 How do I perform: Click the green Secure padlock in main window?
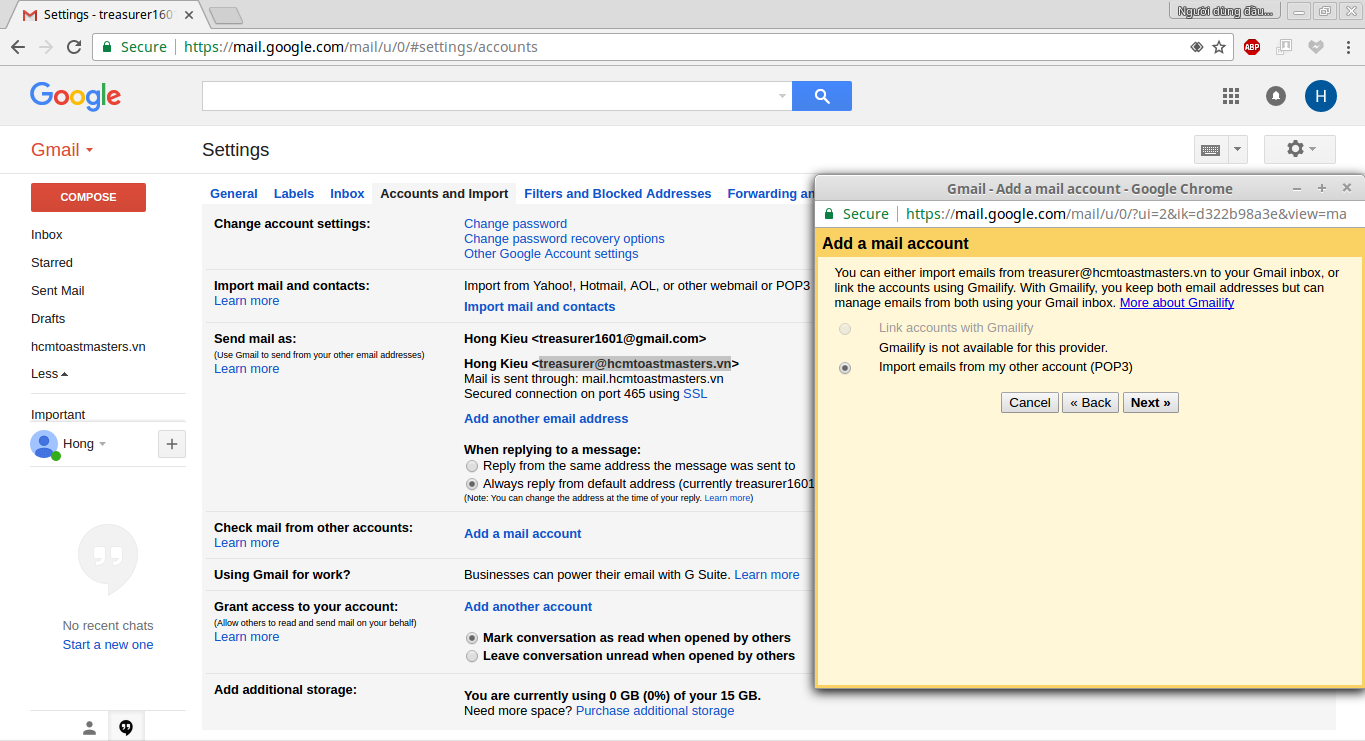tap(107, 47)
